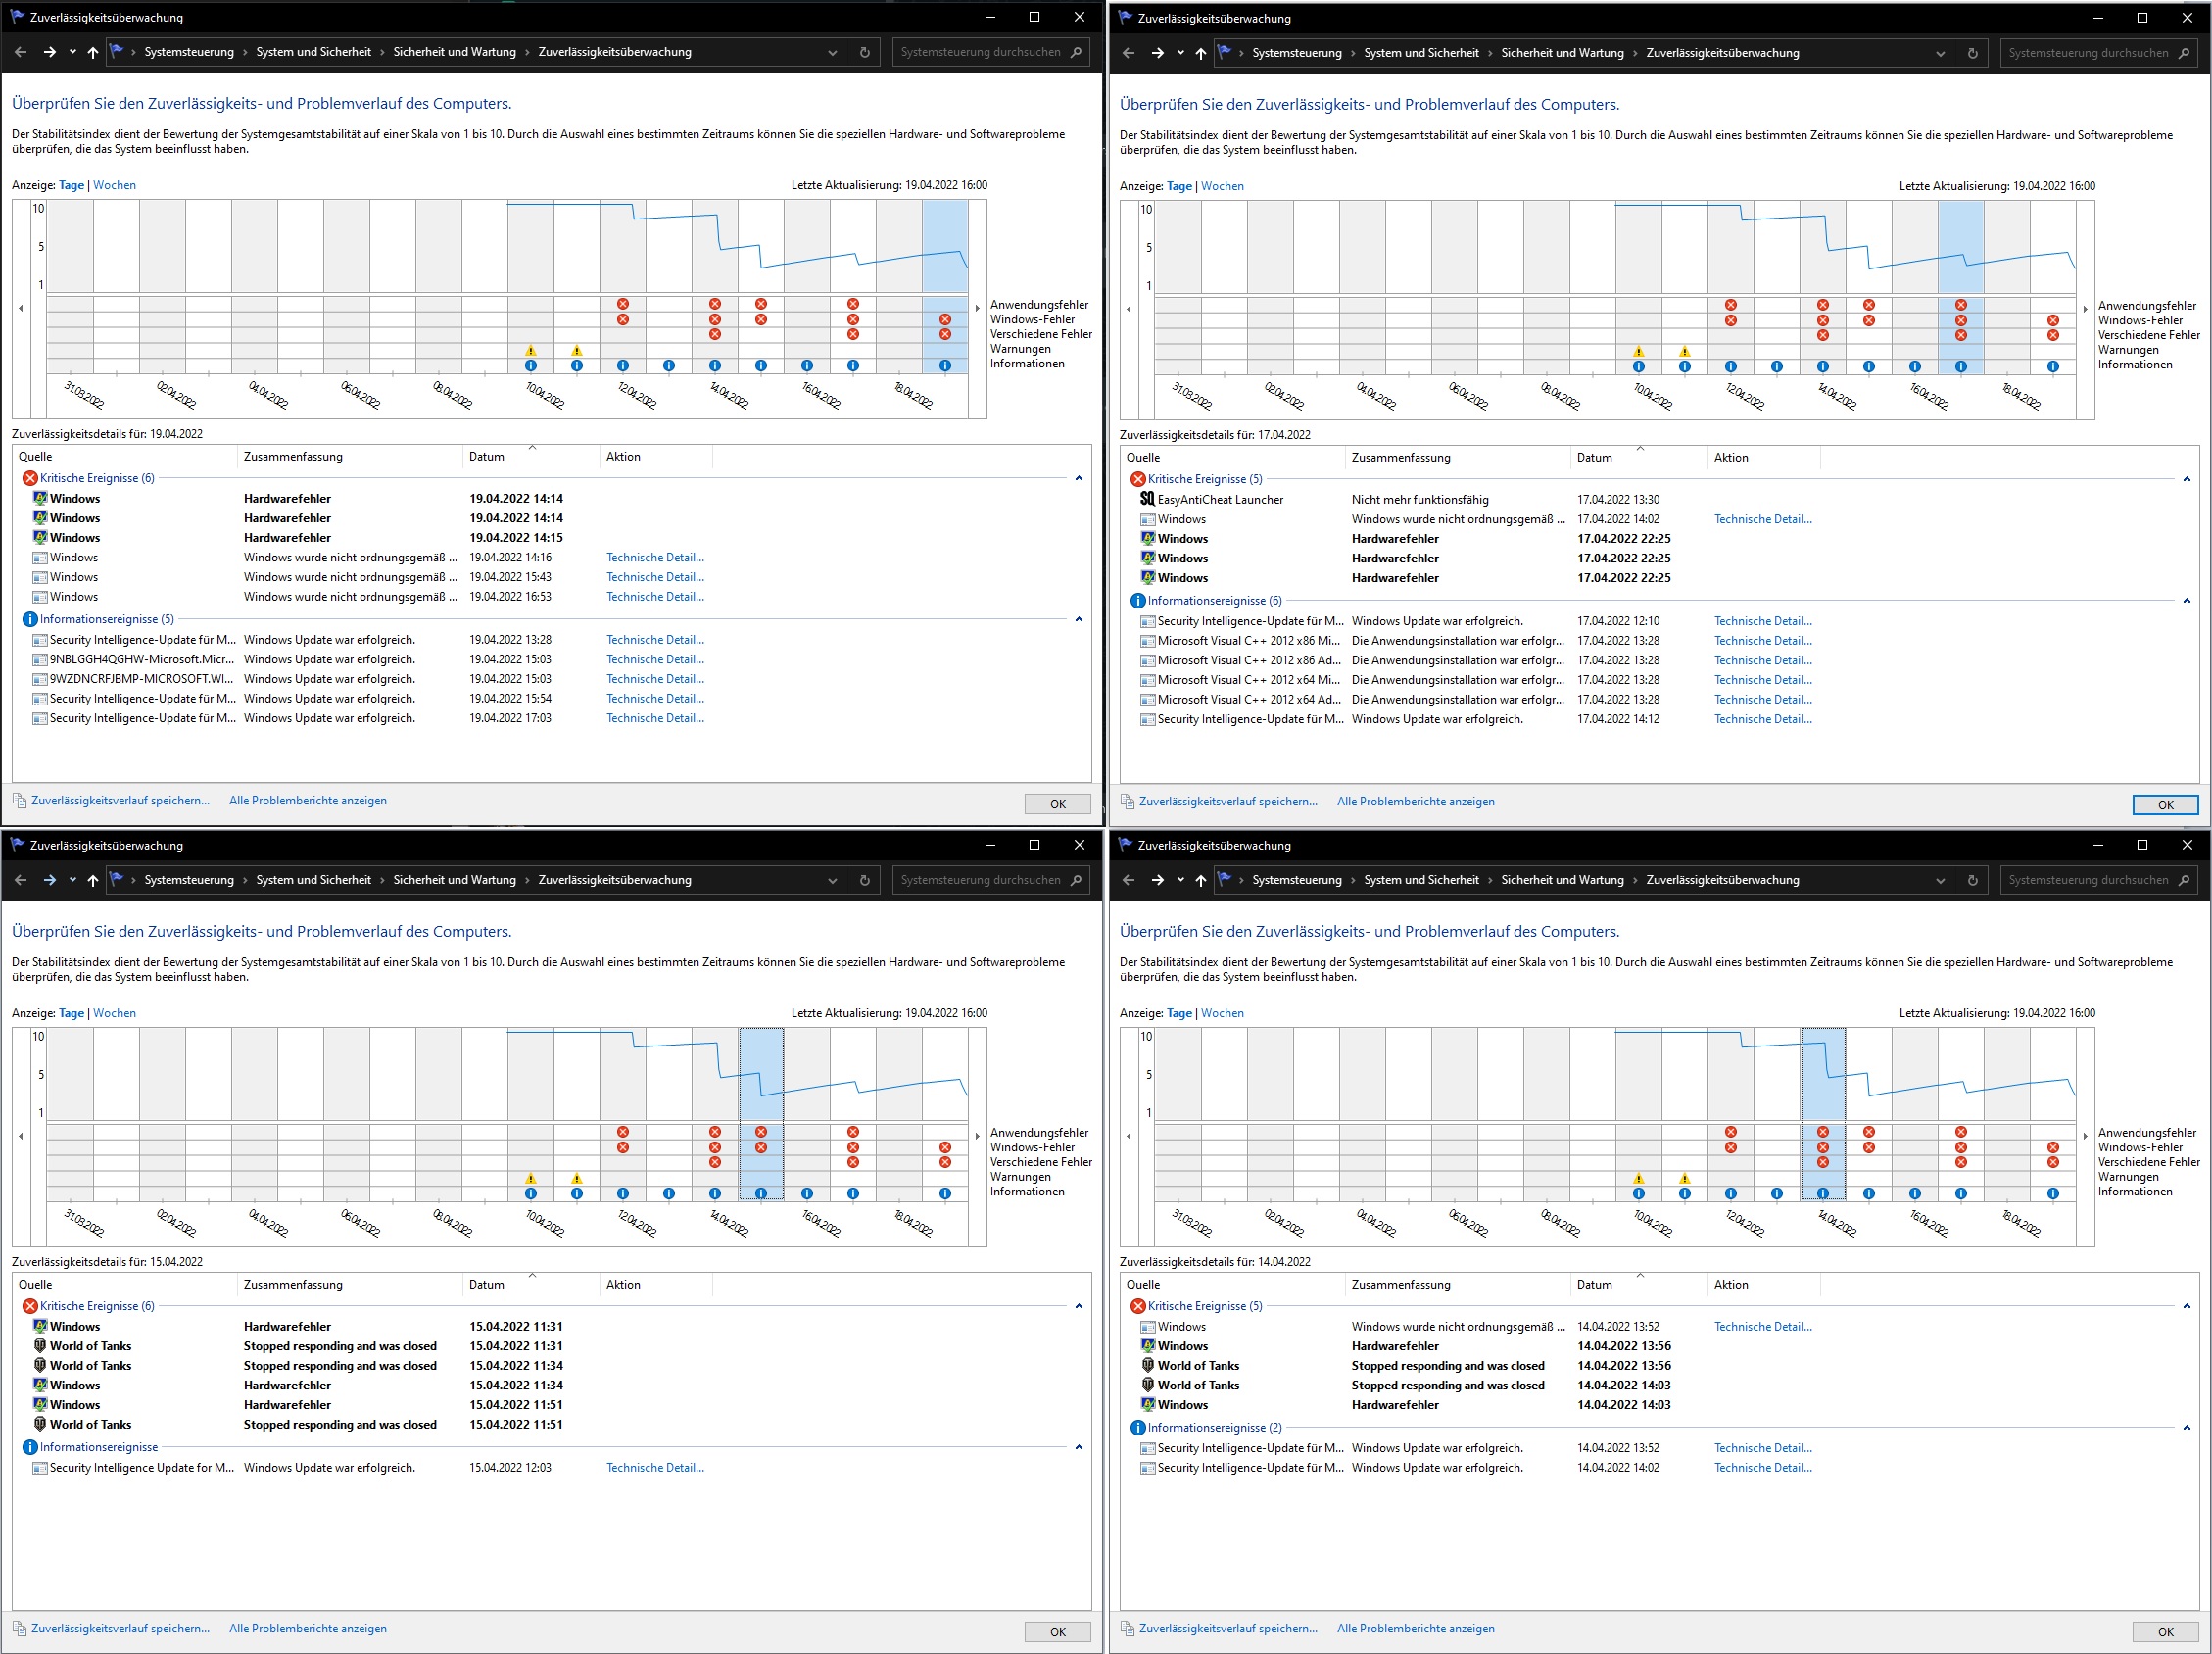
Task: Collapse Informationsereignisse (2) in 14.04.2022 window
Action: tap(2187, 1428)
